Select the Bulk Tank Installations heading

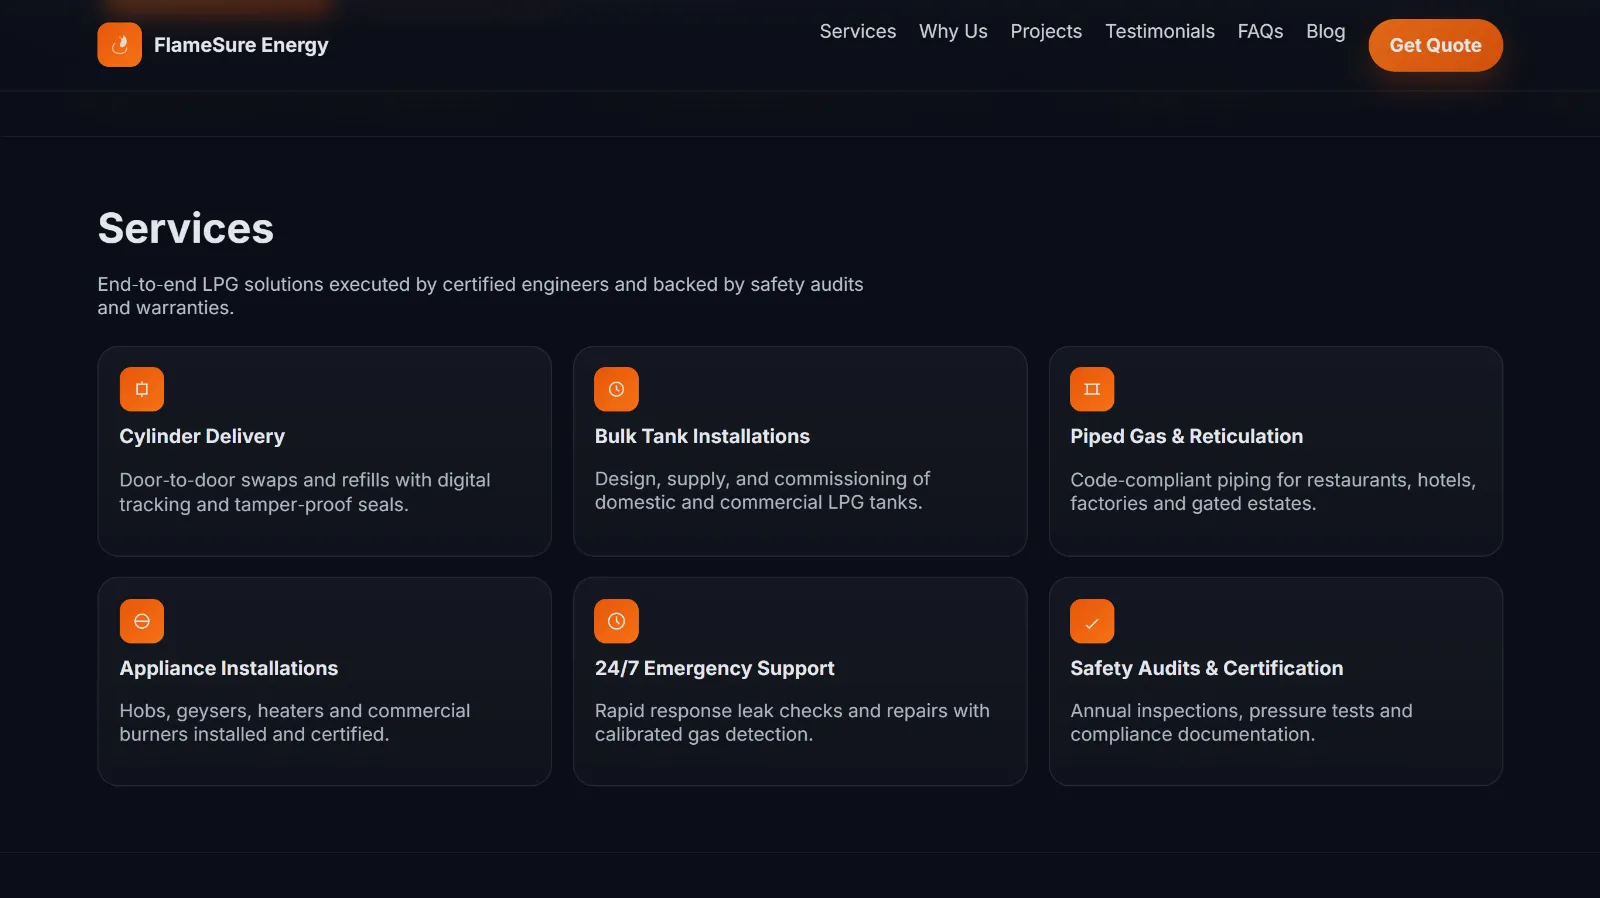click(702, 436)
